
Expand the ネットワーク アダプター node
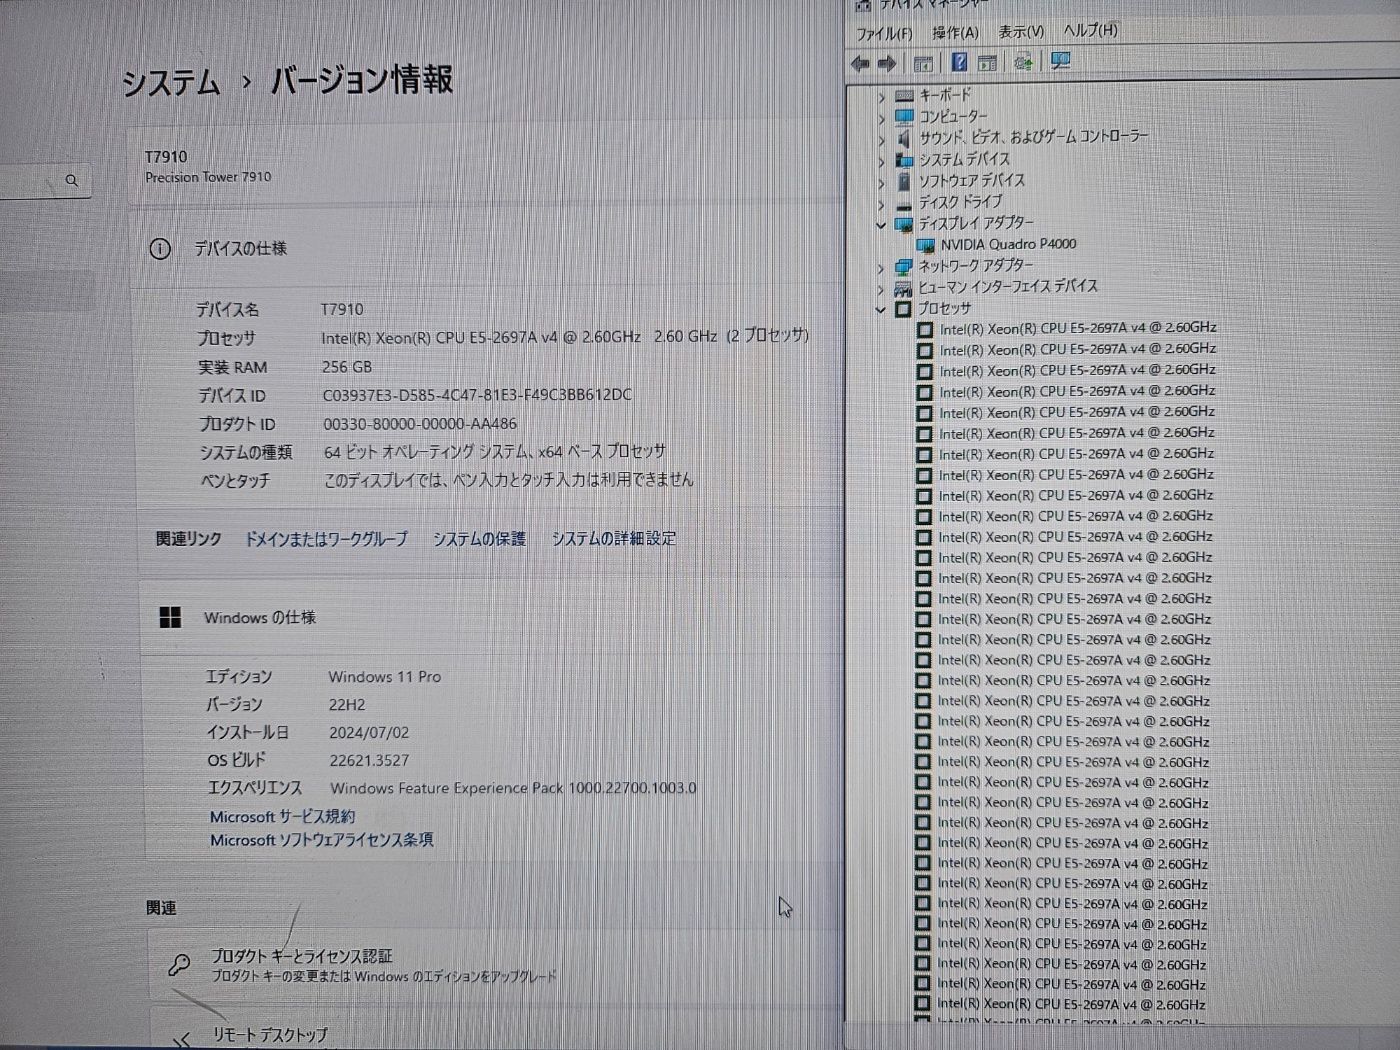coord(881,267)
